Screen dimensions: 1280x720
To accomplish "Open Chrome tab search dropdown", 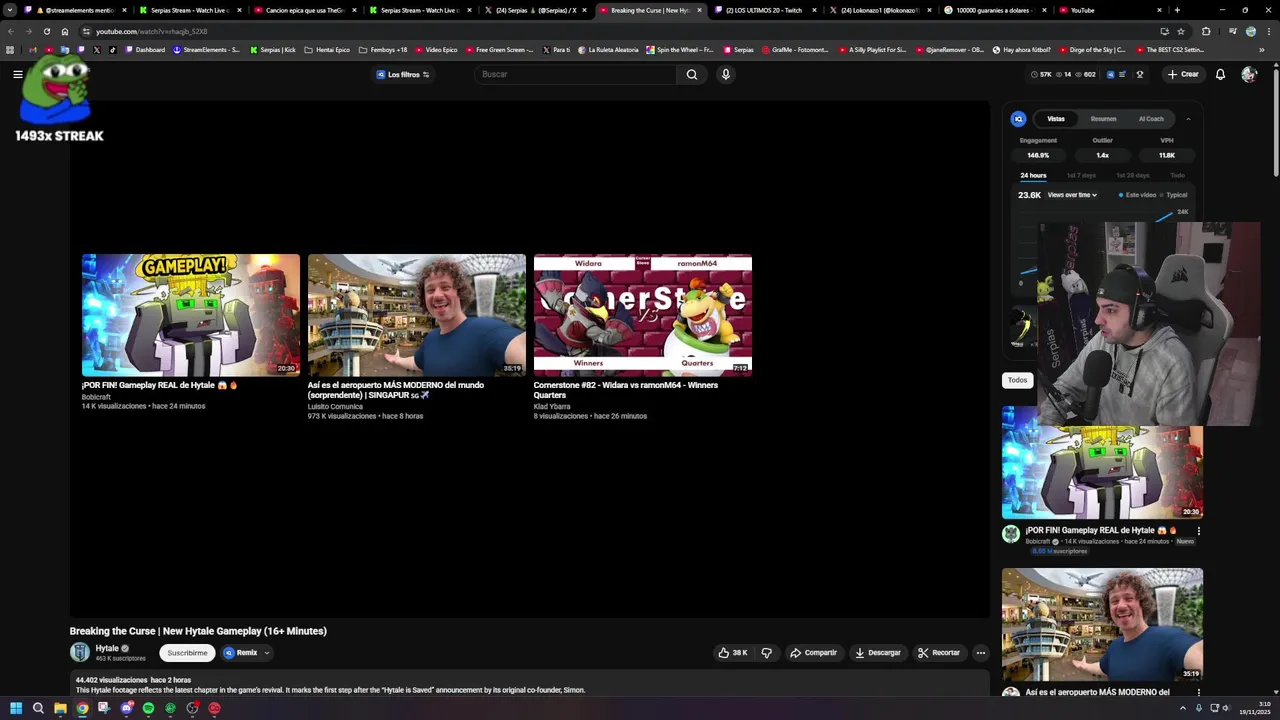I will pos(10,10).
